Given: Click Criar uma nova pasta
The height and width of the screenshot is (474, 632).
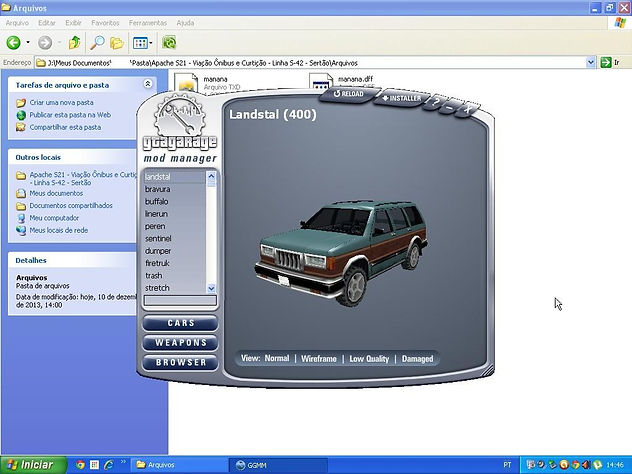Looking at the screenshot, I should click(x=61, y=102).
